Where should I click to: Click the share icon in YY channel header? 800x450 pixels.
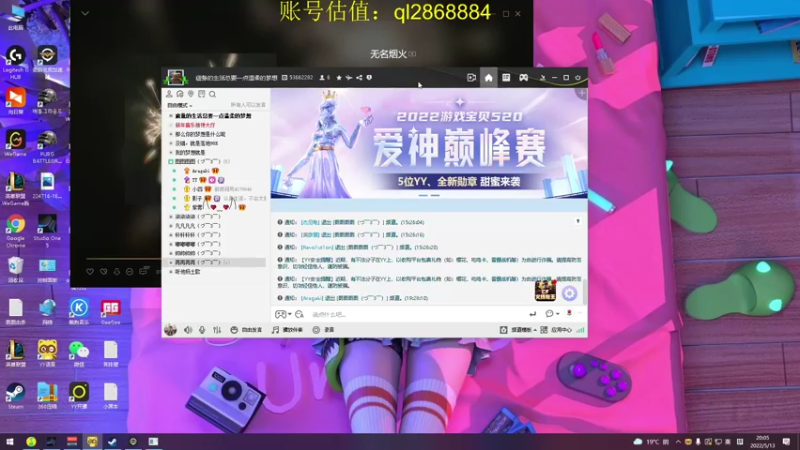(x=359, y=78)
